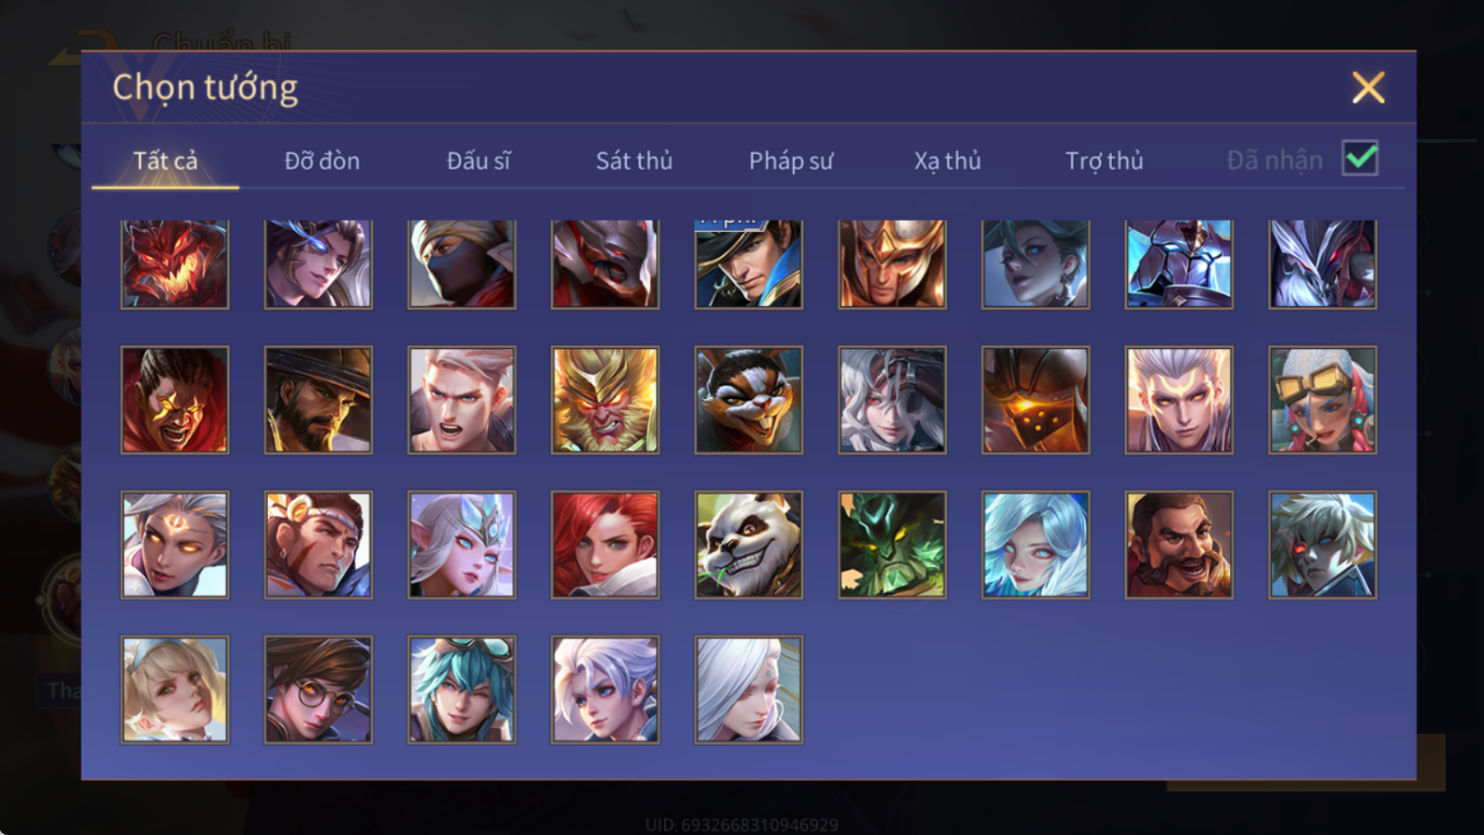Select the blue-haired ice girl hero
The image size is (1484, 835).
pyautogui.click(x=1036, y=545)
